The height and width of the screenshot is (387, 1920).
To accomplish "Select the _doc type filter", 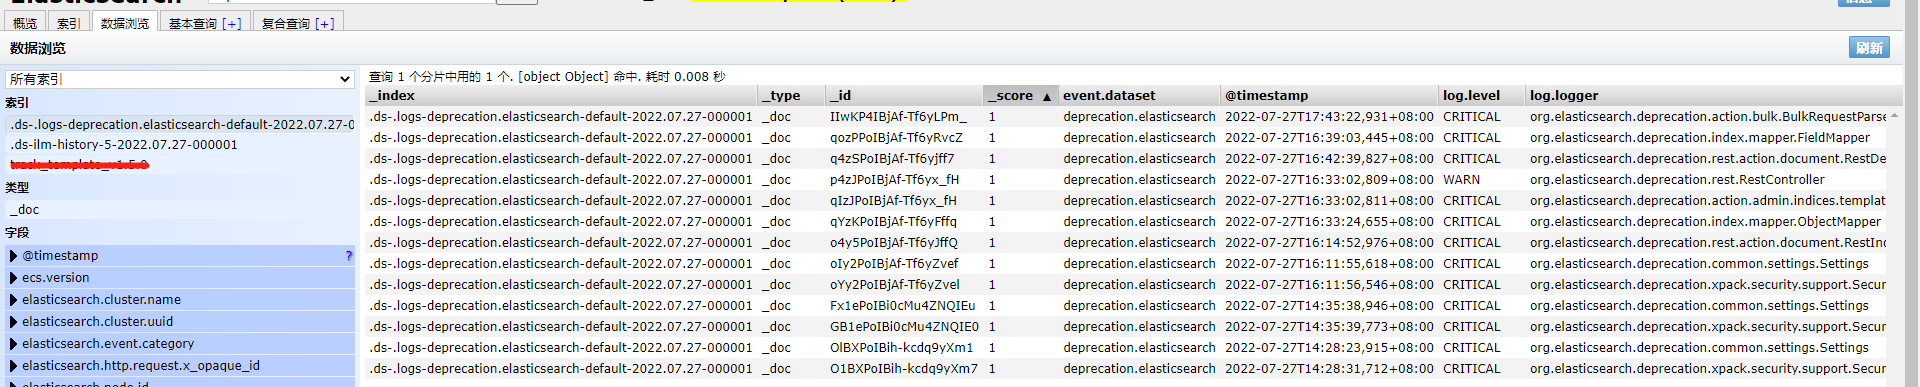I will (x=180, y=210).
